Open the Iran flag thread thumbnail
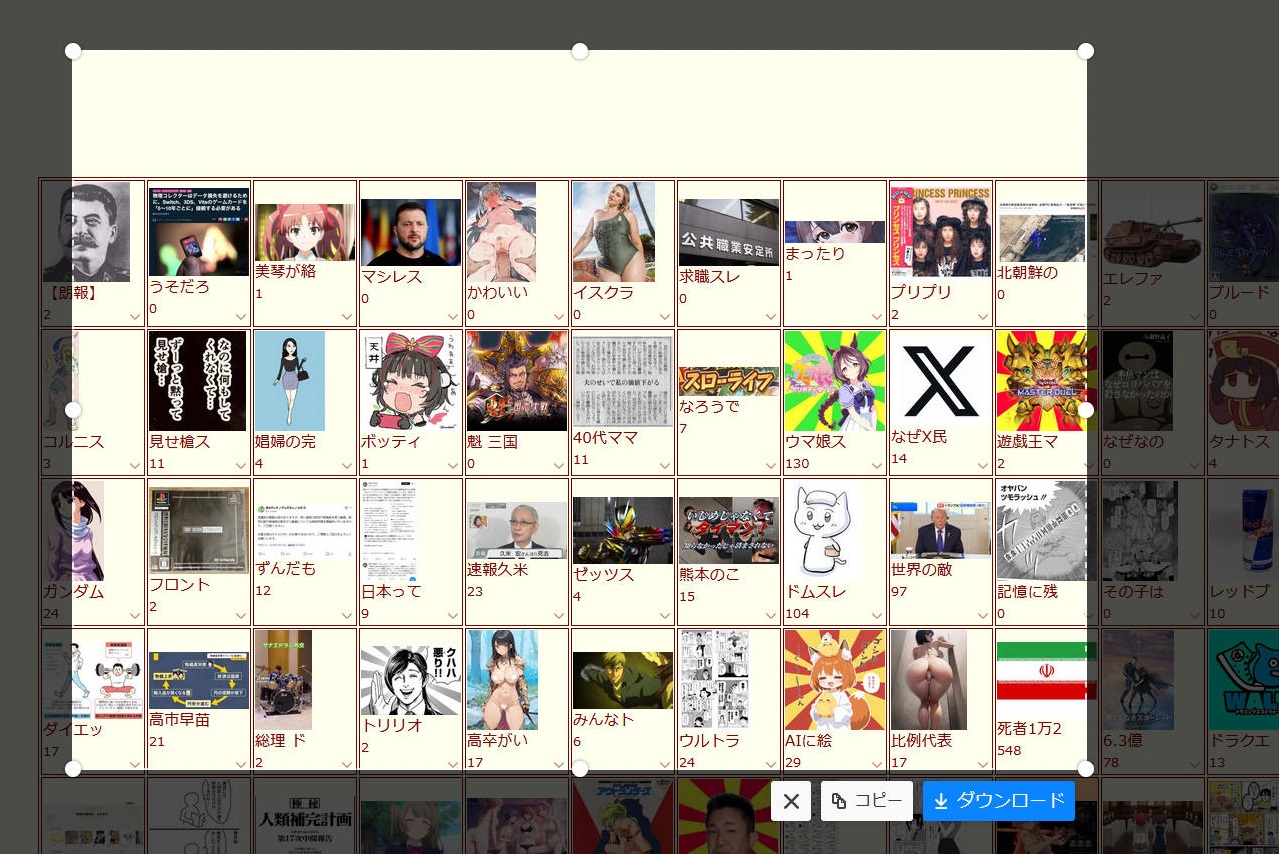This screenshot has height=854, width=1279. pos(1046,676)
